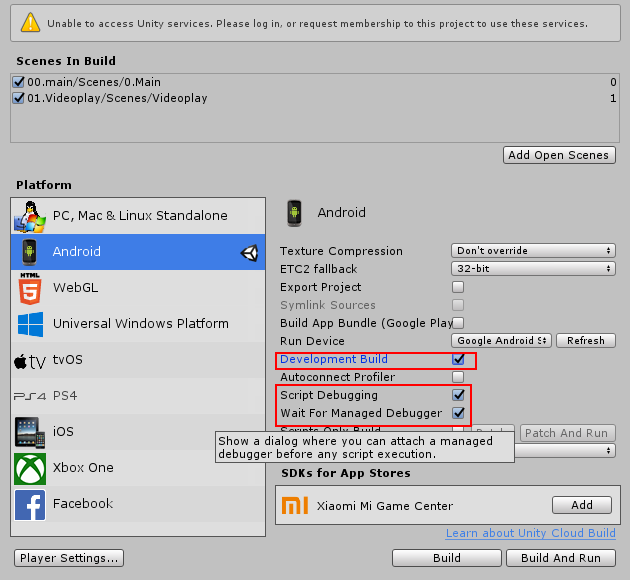Uncheck Wait For Managed Debugger checkbox
Screen dimensions: 630x580
pos(458,413)
